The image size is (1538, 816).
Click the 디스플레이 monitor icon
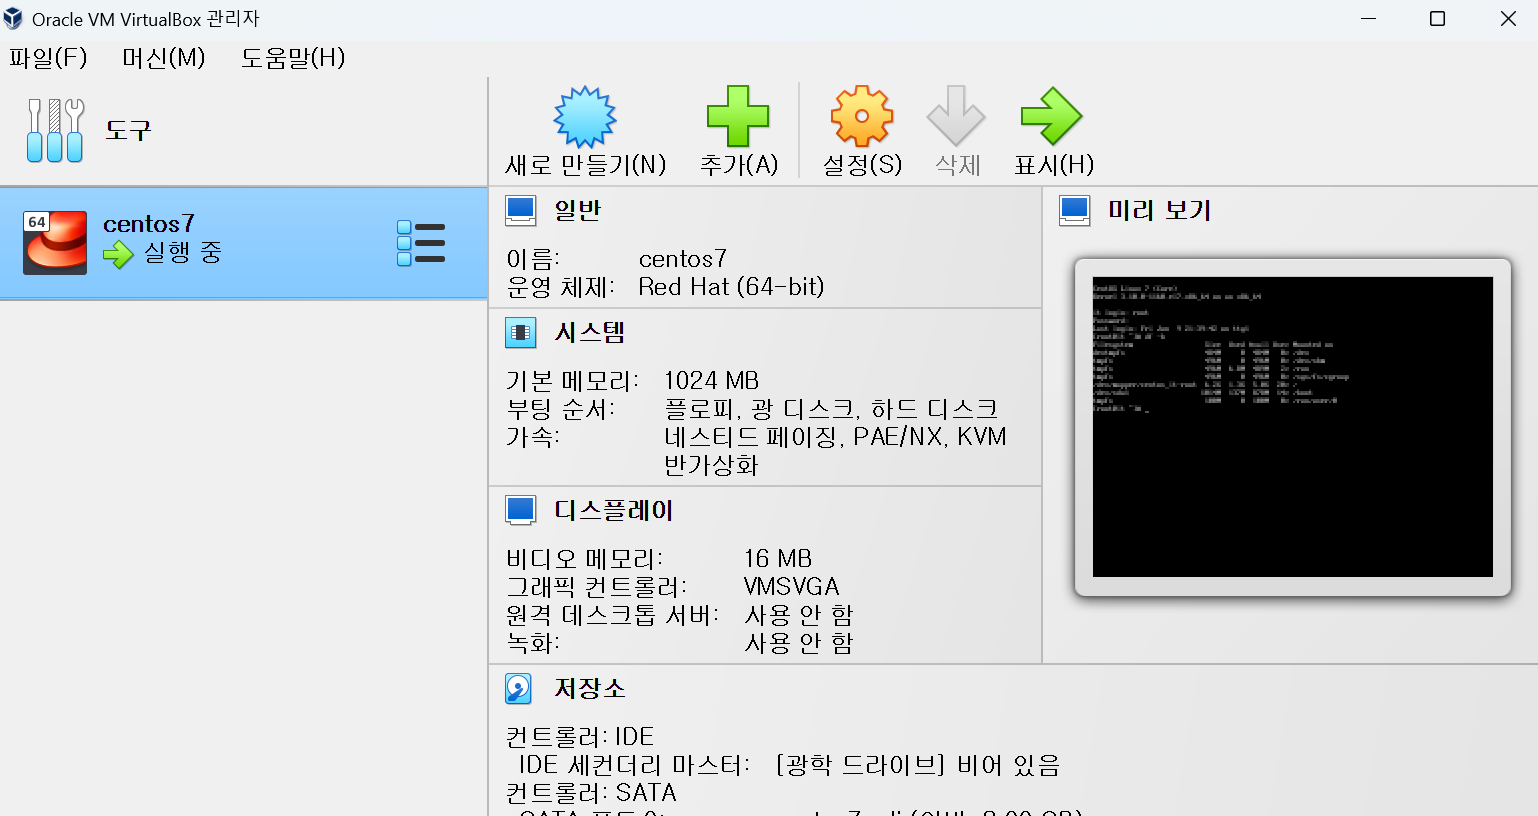click(x=521, y=510)
